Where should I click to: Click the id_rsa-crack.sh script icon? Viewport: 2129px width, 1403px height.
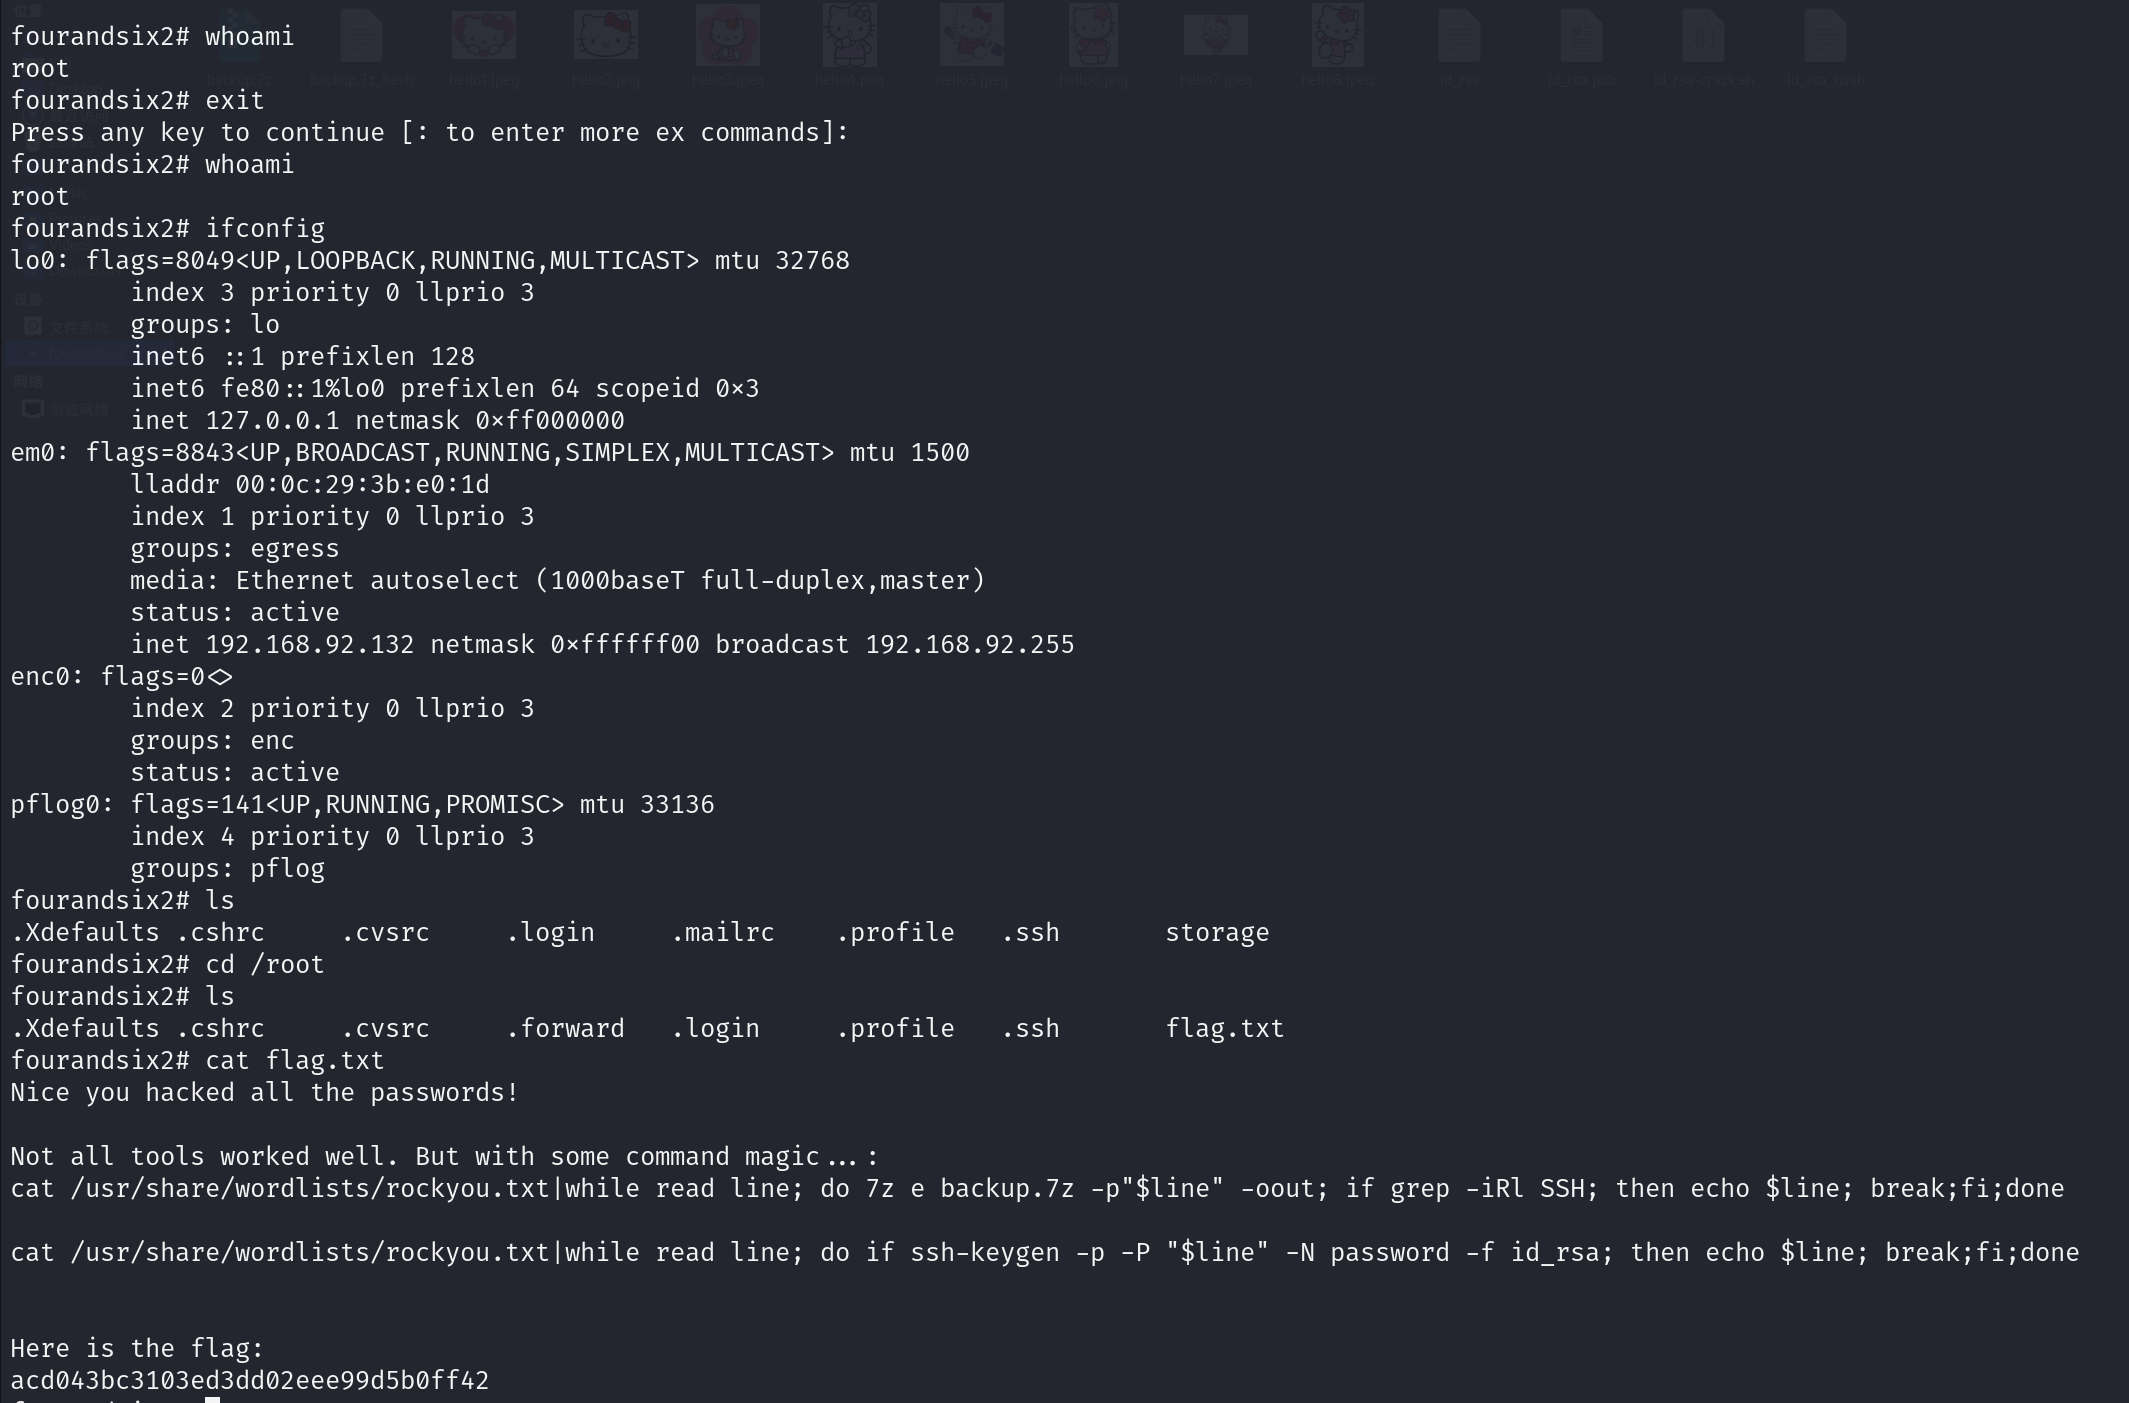[x=1703, y=36]
